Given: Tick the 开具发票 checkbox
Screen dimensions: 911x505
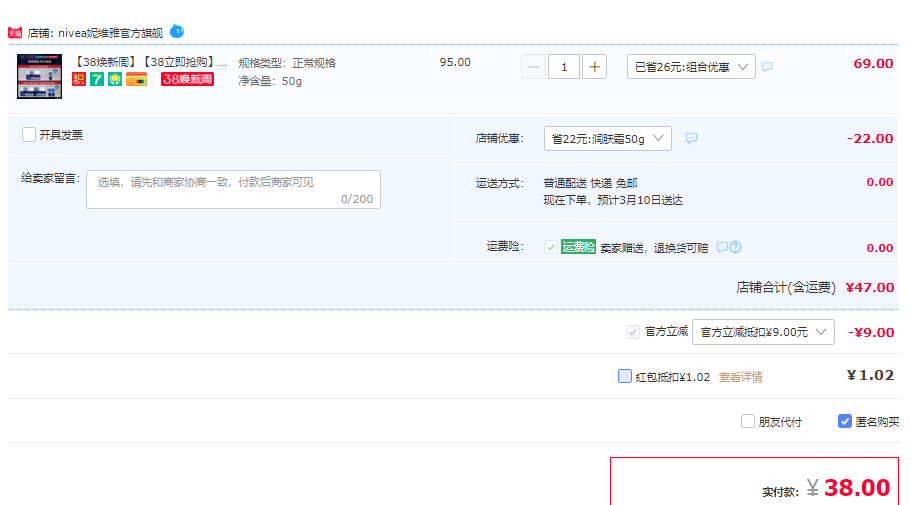Looking at the screenshot, I should point(29,135).
